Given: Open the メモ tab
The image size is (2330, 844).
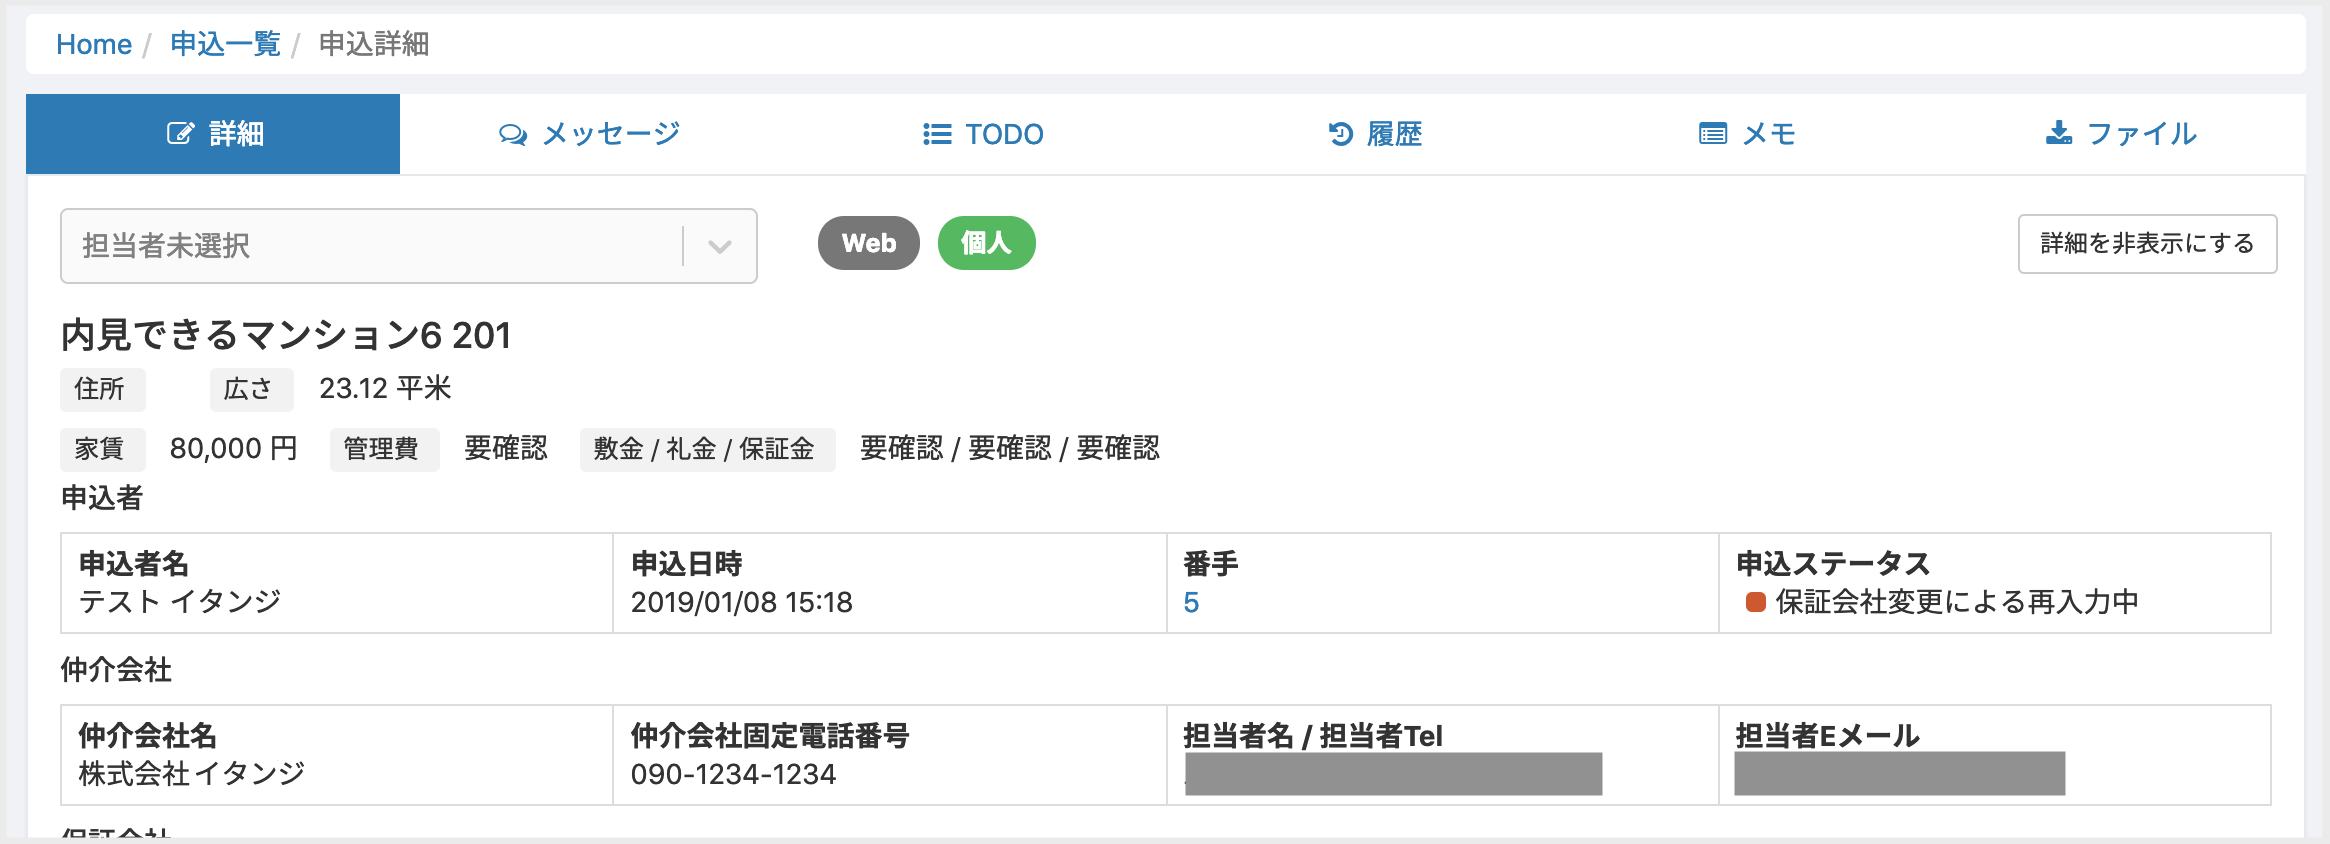Looking at the screenshot, I should point(1747,134).
